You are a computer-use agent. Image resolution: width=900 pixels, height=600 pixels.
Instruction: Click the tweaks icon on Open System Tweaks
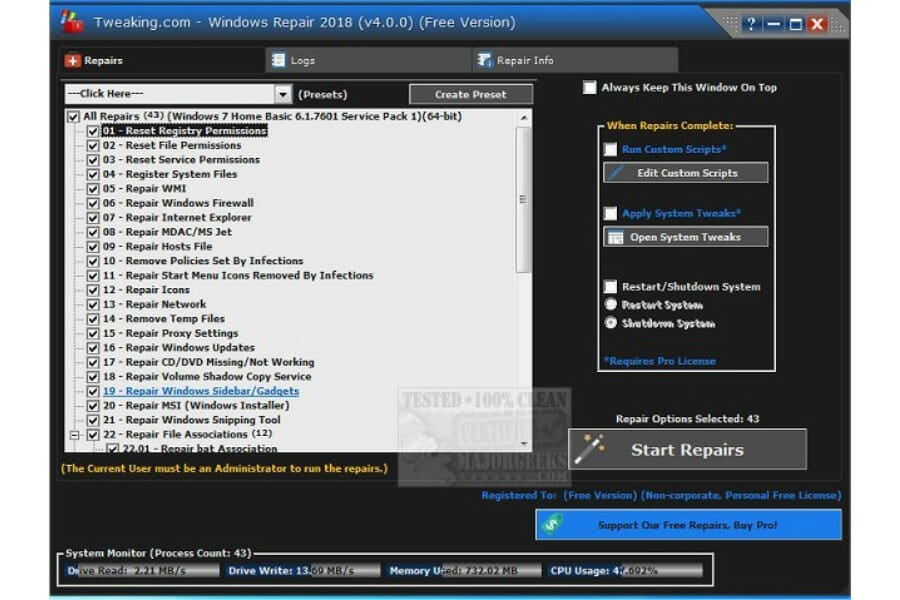615,237
